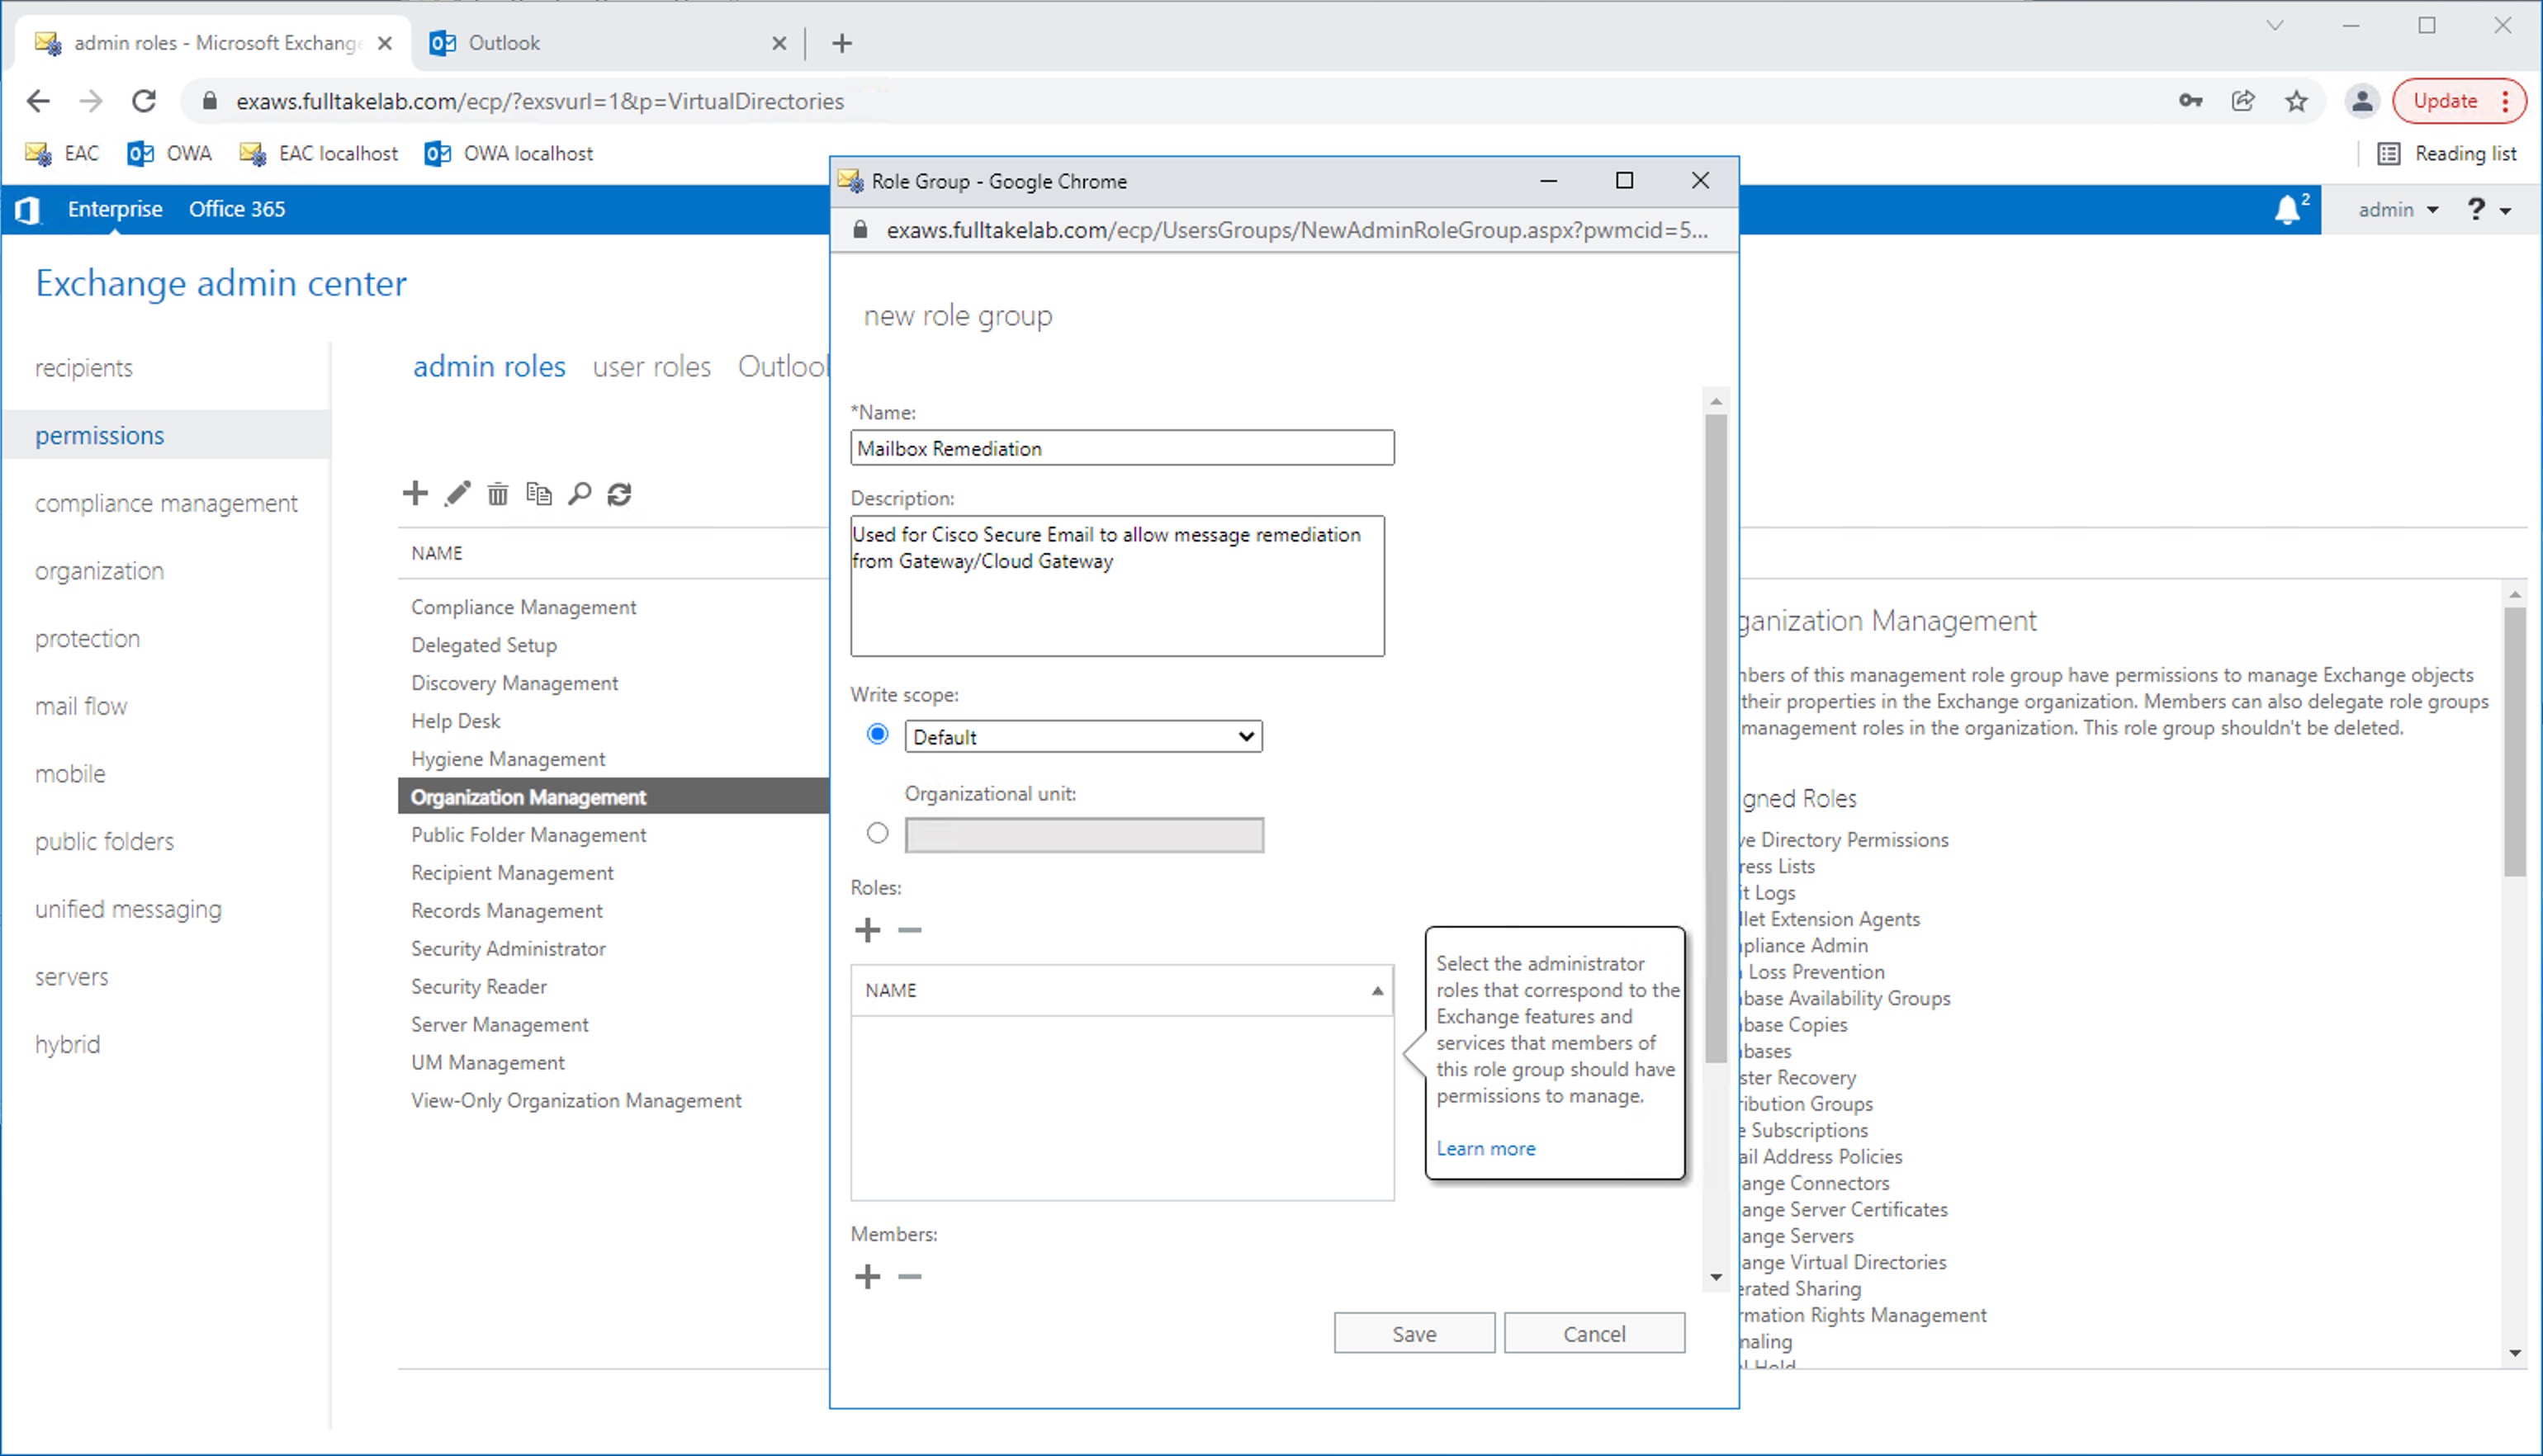Screen dimensions: 2543x1456
Task: Edit the selected role group
Action: (x=457, y=493)
